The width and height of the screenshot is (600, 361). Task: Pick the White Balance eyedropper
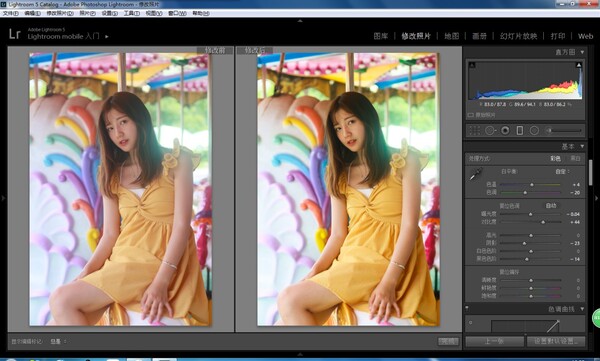tap(476, 174)
